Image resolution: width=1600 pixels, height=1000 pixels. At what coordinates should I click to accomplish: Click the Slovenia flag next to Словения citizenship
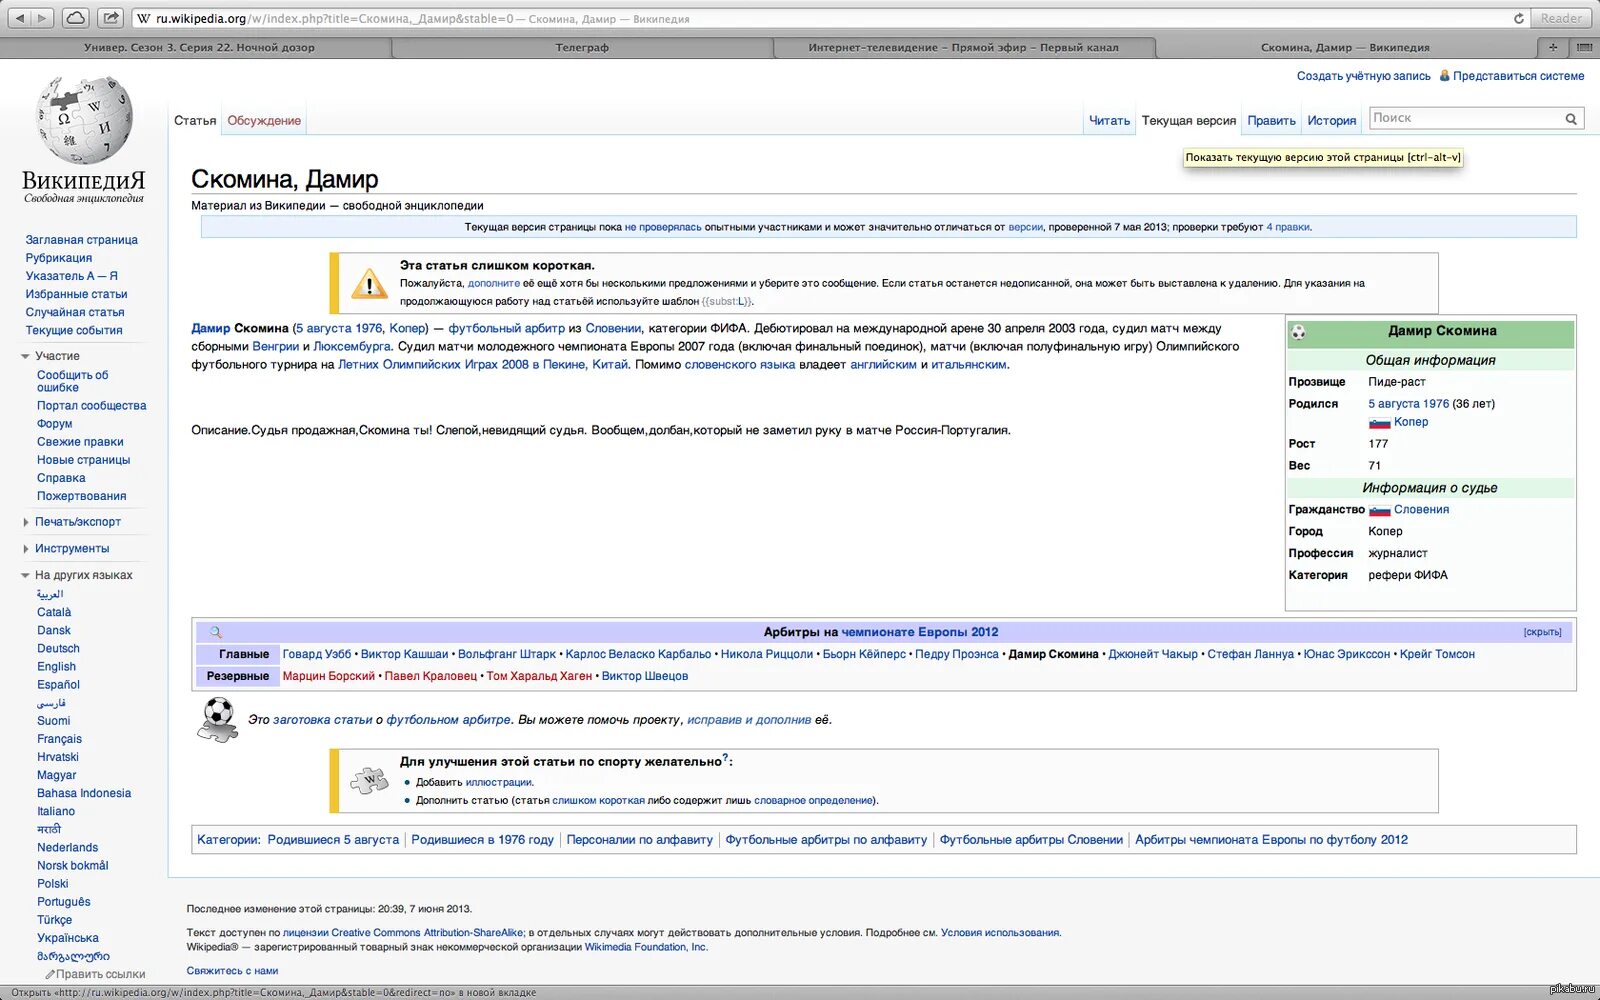point(1379,510)
